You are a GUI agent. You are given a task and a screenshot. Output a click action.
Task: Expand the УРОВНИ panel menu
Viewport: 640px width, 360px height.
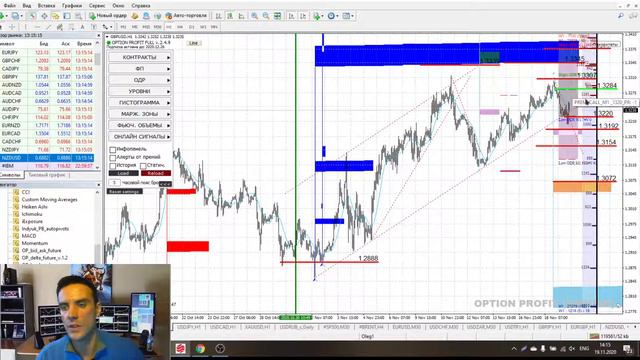pos(140,91)
